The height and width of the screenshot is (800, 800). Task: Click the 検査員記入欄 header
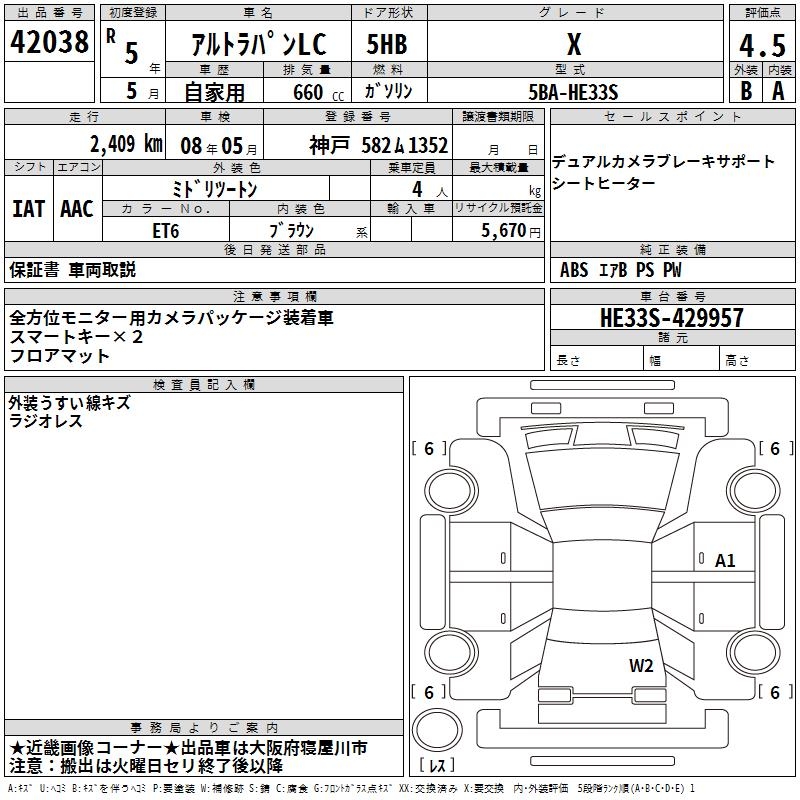click(x=204, y=385)
